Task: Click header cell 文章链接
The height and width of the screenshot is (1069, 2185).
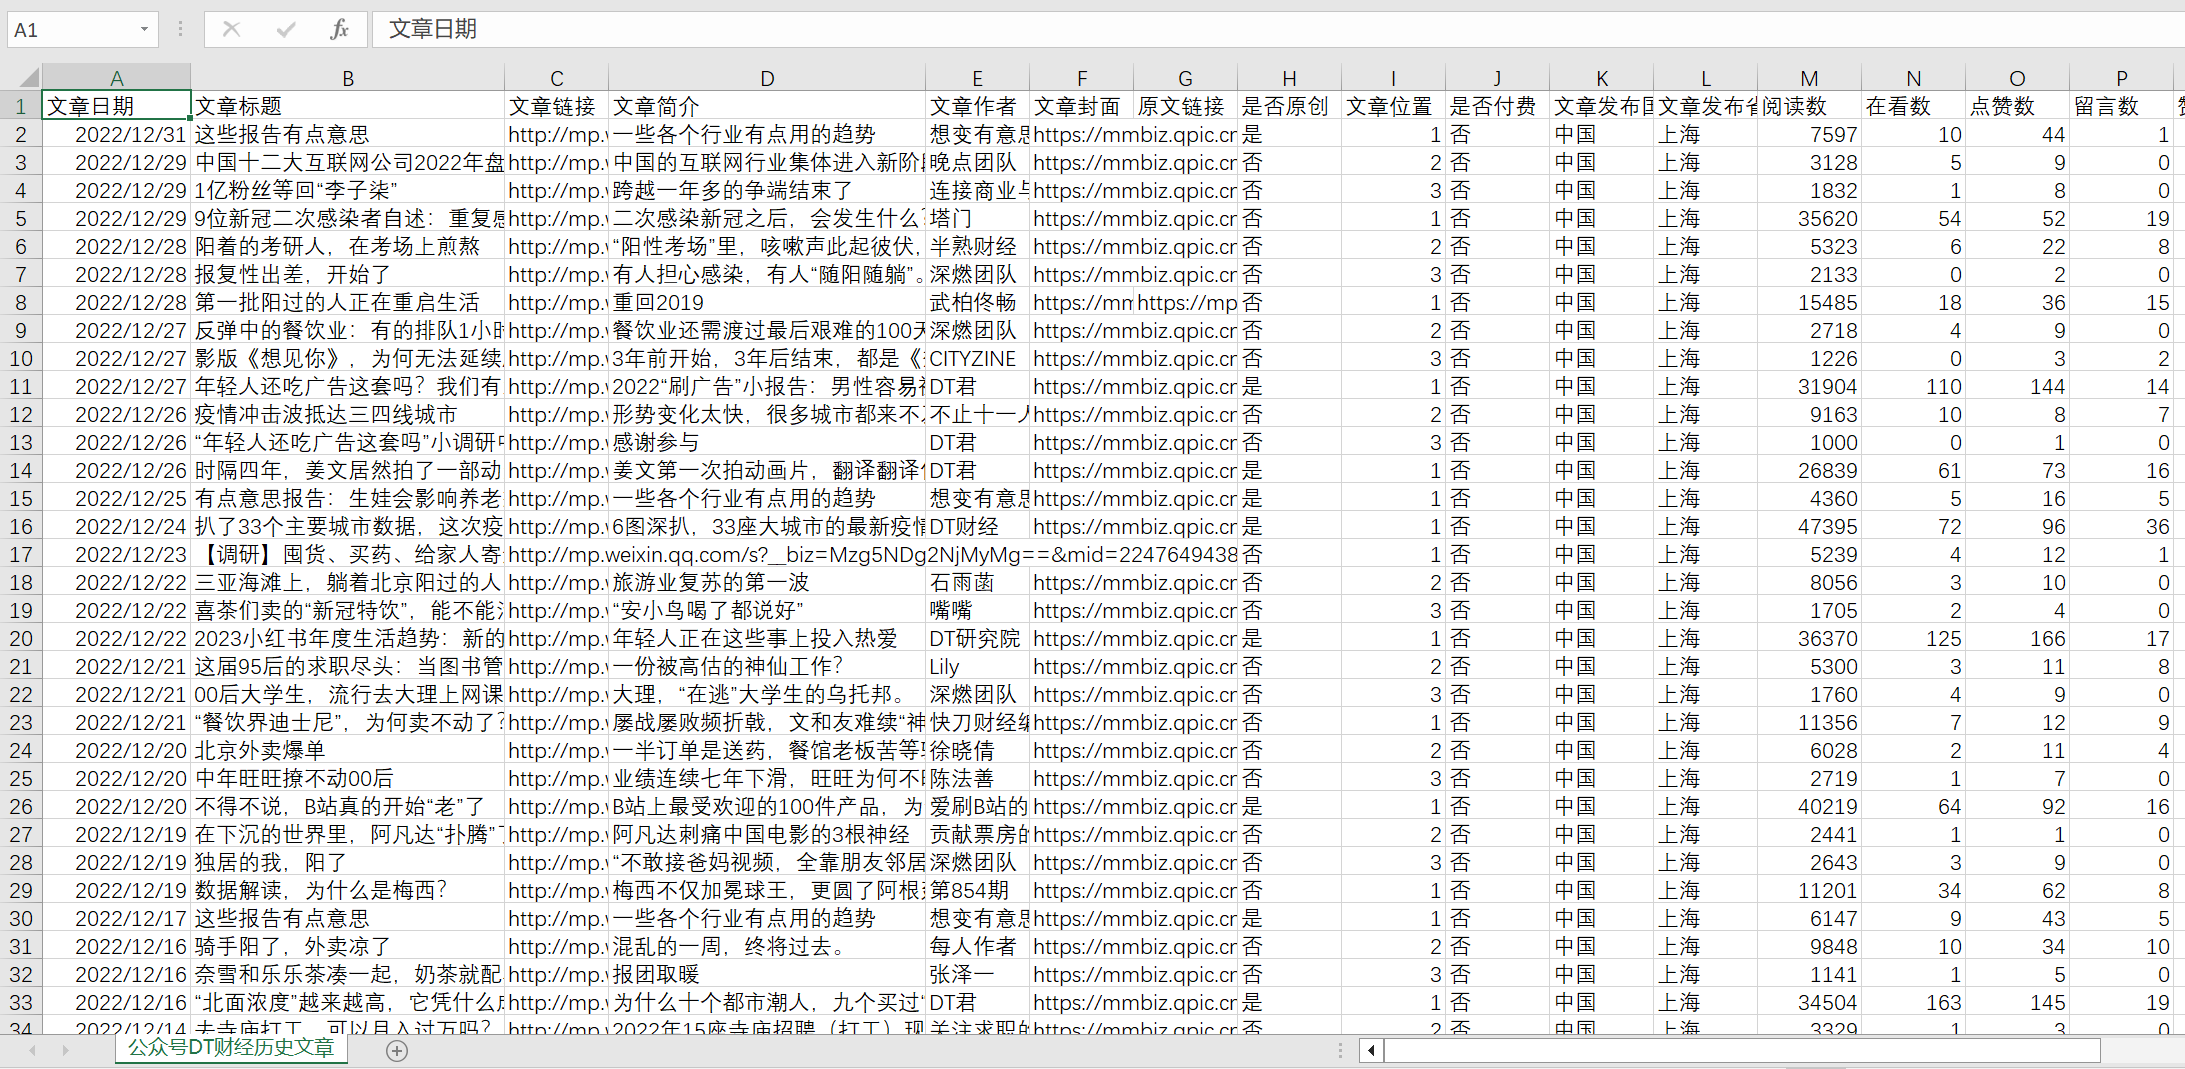Action: [x=556, y=106]
